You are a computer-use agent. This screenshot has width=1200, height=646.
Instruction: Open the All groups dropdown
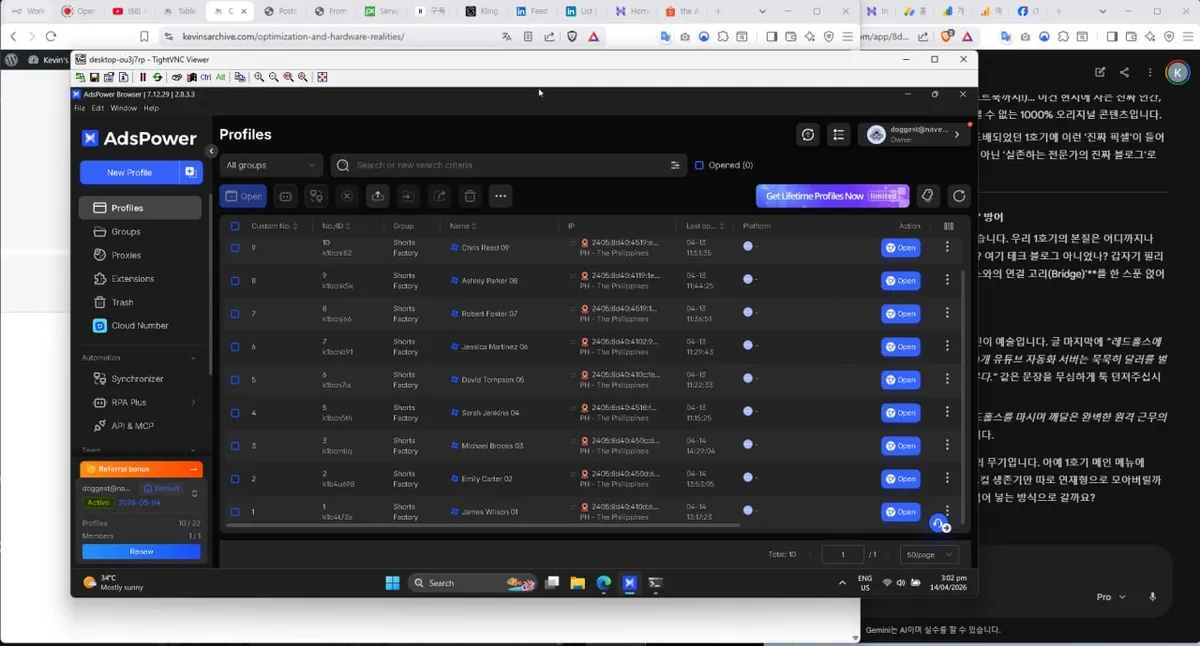pyautogui.click(x=271, y=165)
